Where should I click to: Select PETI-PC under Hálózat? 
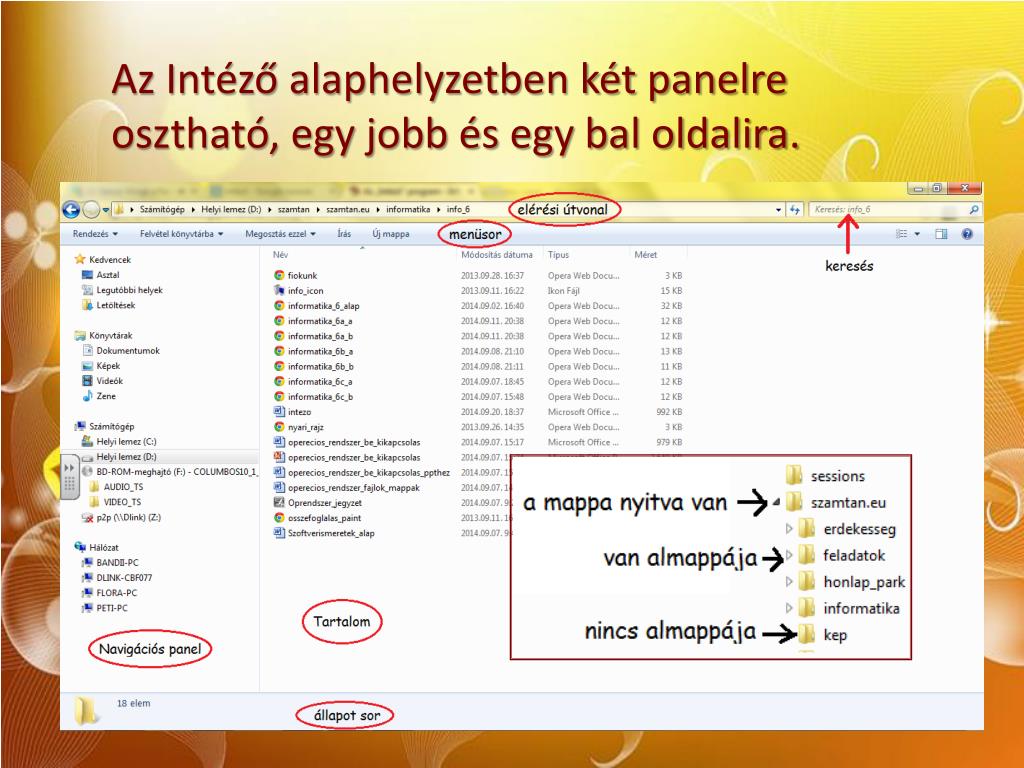click(112, 608)
